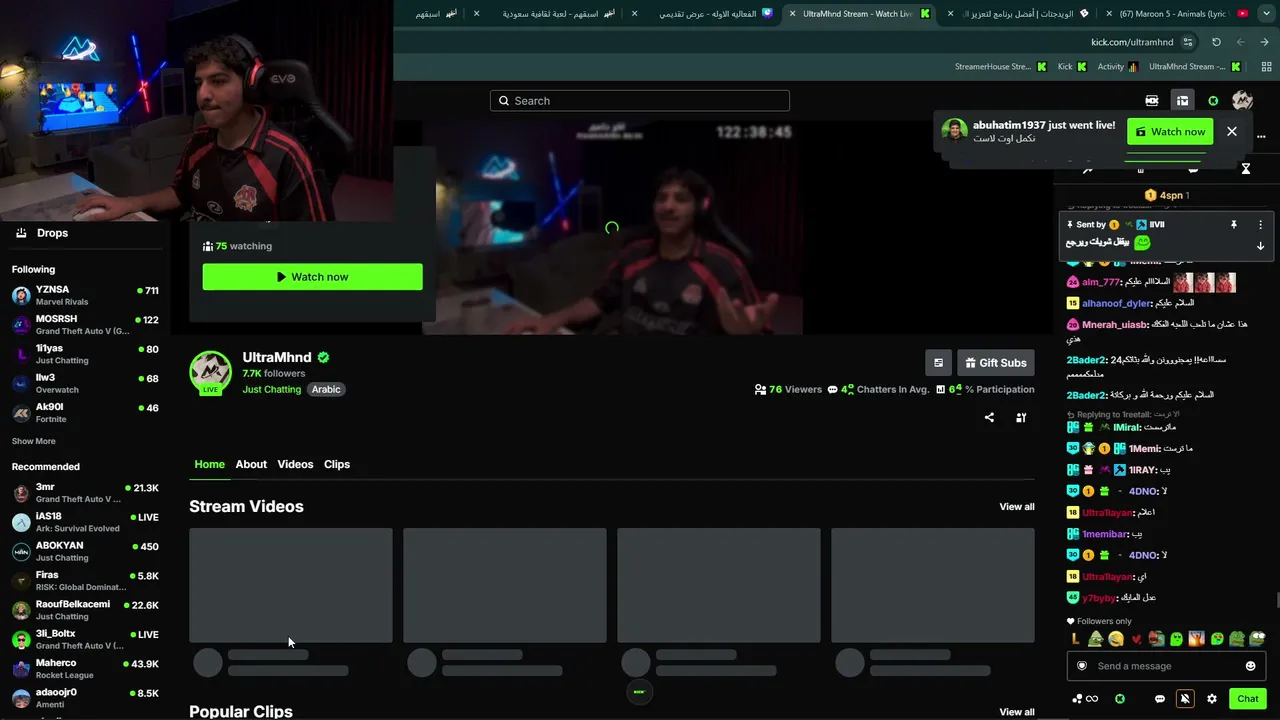This screenshot has width=1280, height=720.
Task: Click the chat bubble icon below message box
Action: coord(1160,699)
